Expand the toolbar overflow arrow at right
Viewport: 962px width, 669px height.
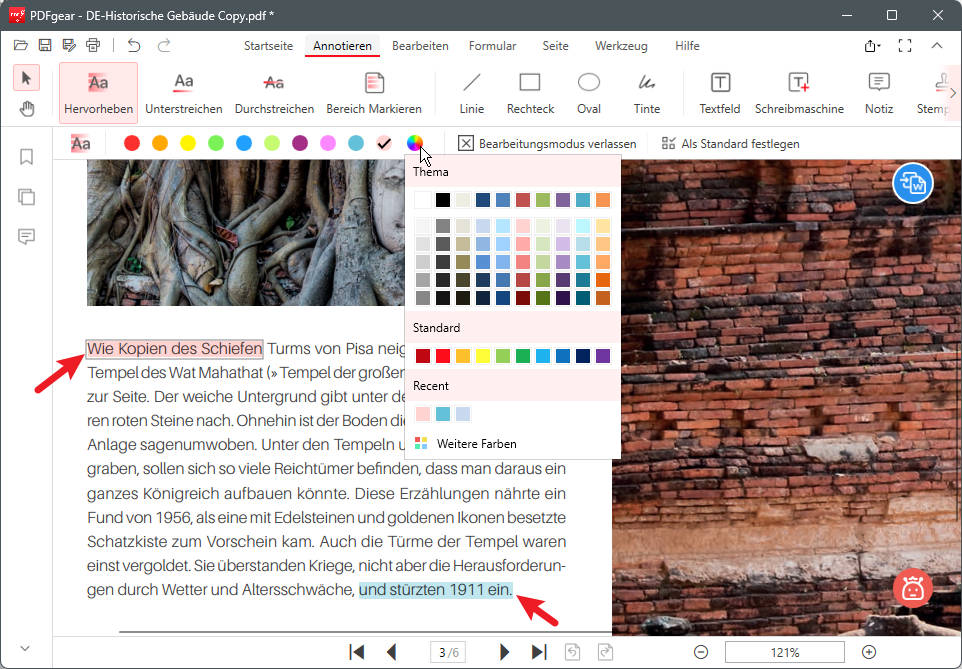(953, 93)
